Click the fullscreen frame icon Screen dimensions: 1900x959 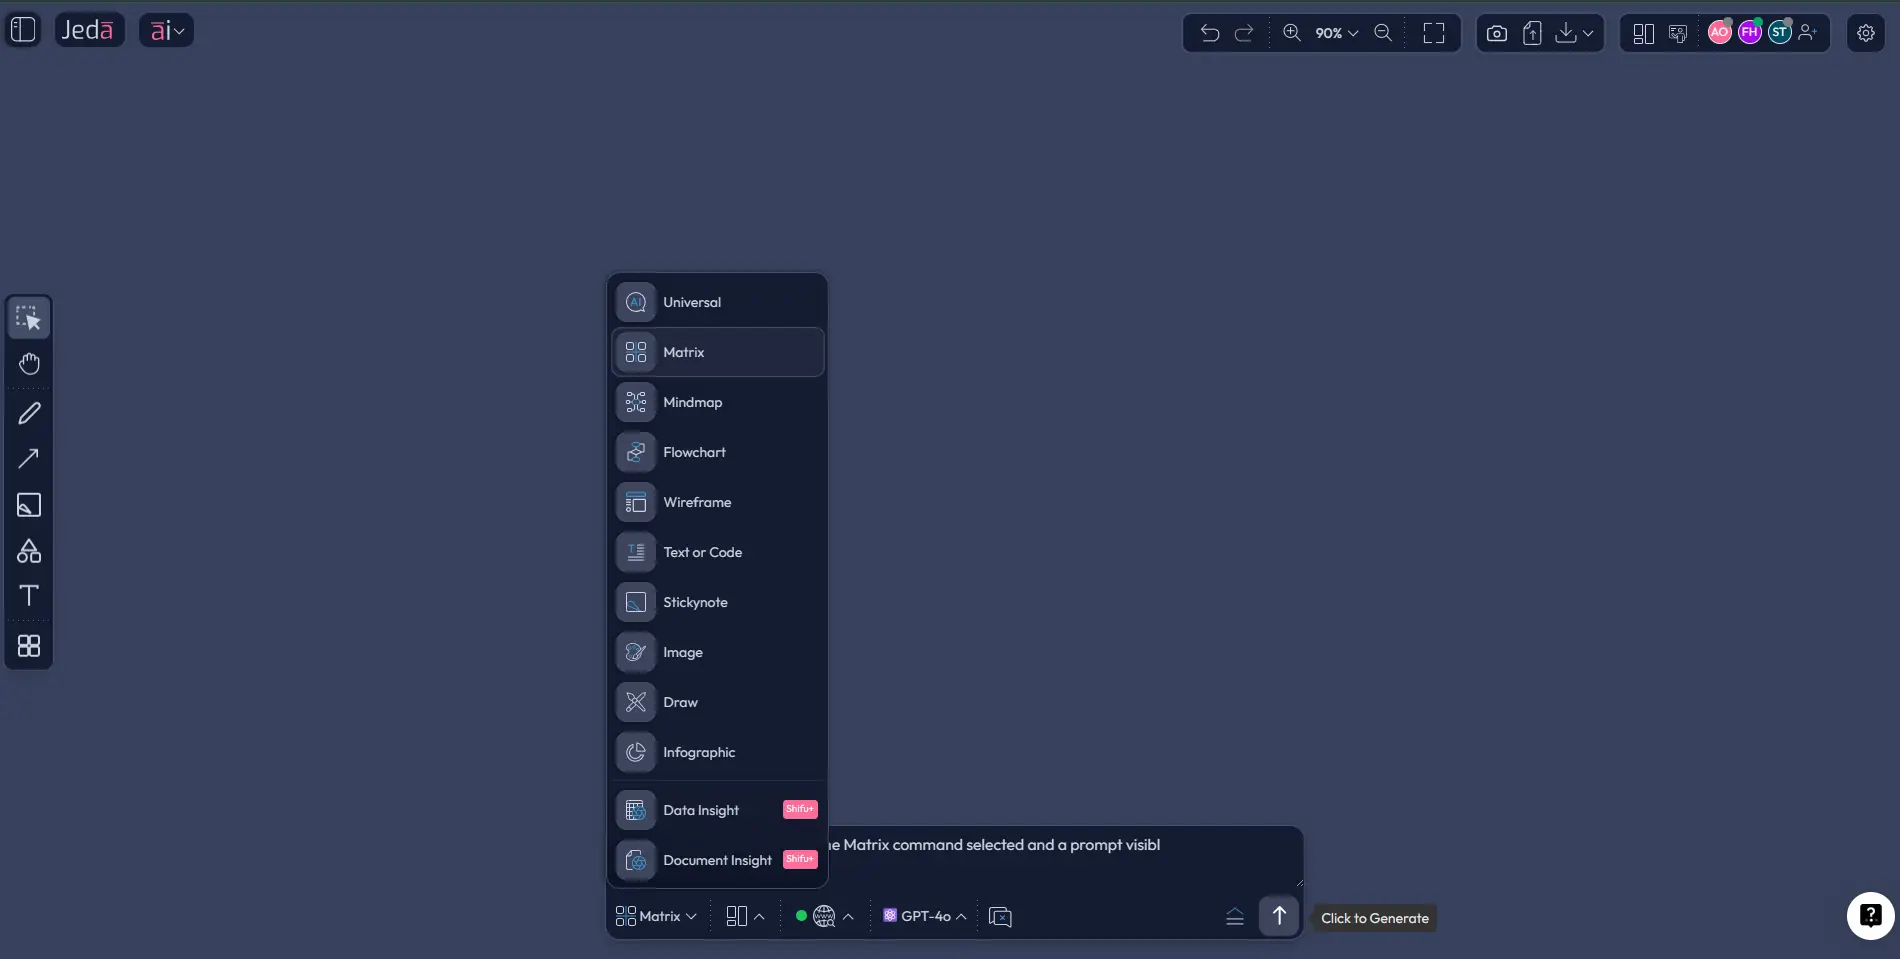(x=1434, y=33)
